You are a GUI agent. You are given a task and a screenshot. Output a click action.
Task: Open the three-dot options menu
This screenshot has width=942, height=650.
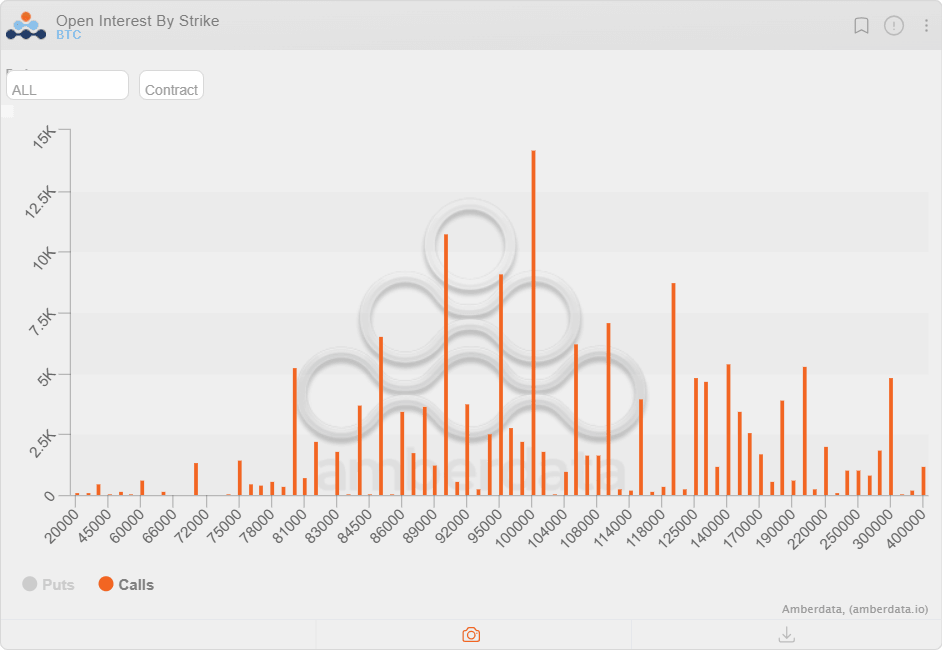click(x=925, y=25)
